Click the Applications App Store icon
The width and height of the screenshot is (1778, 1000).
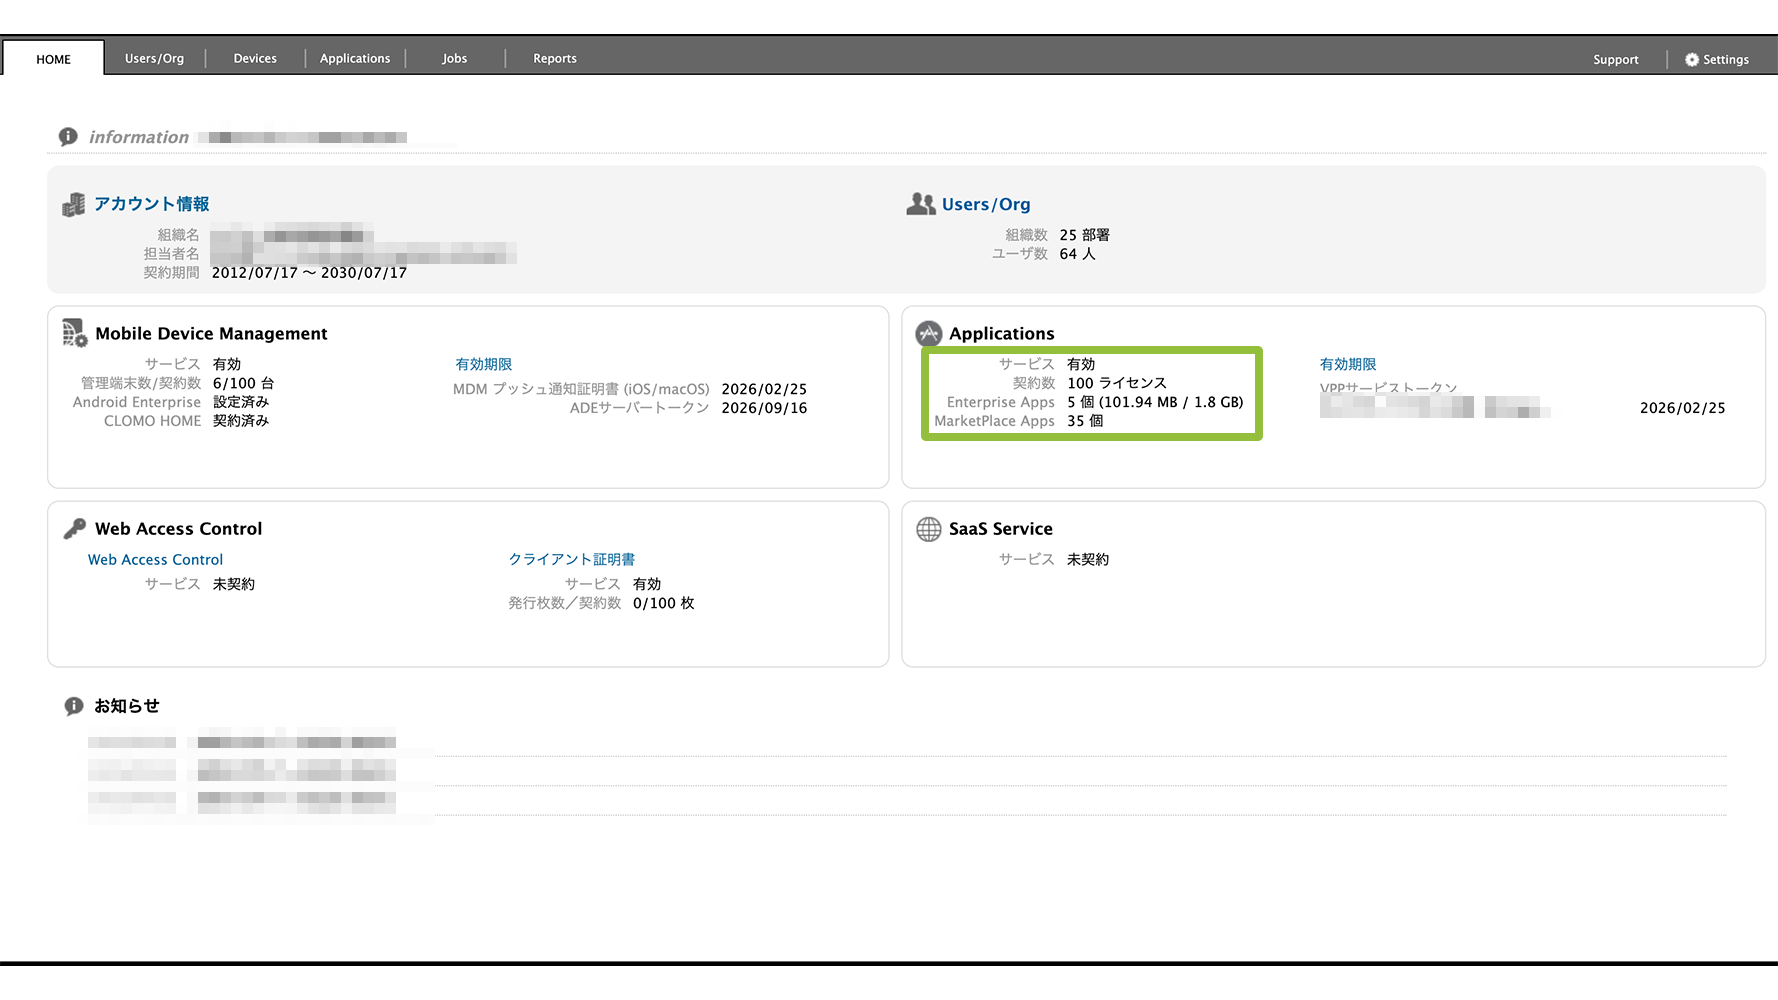click(x=928, y=333)
